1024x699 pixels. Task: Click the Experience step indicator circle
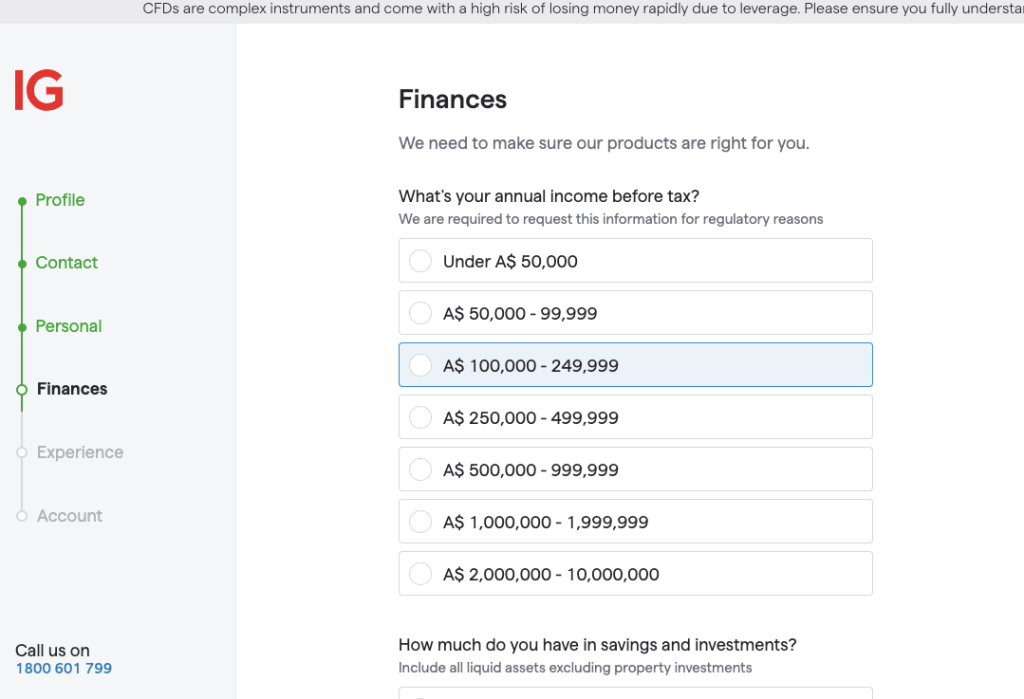[x=21, y=452]
